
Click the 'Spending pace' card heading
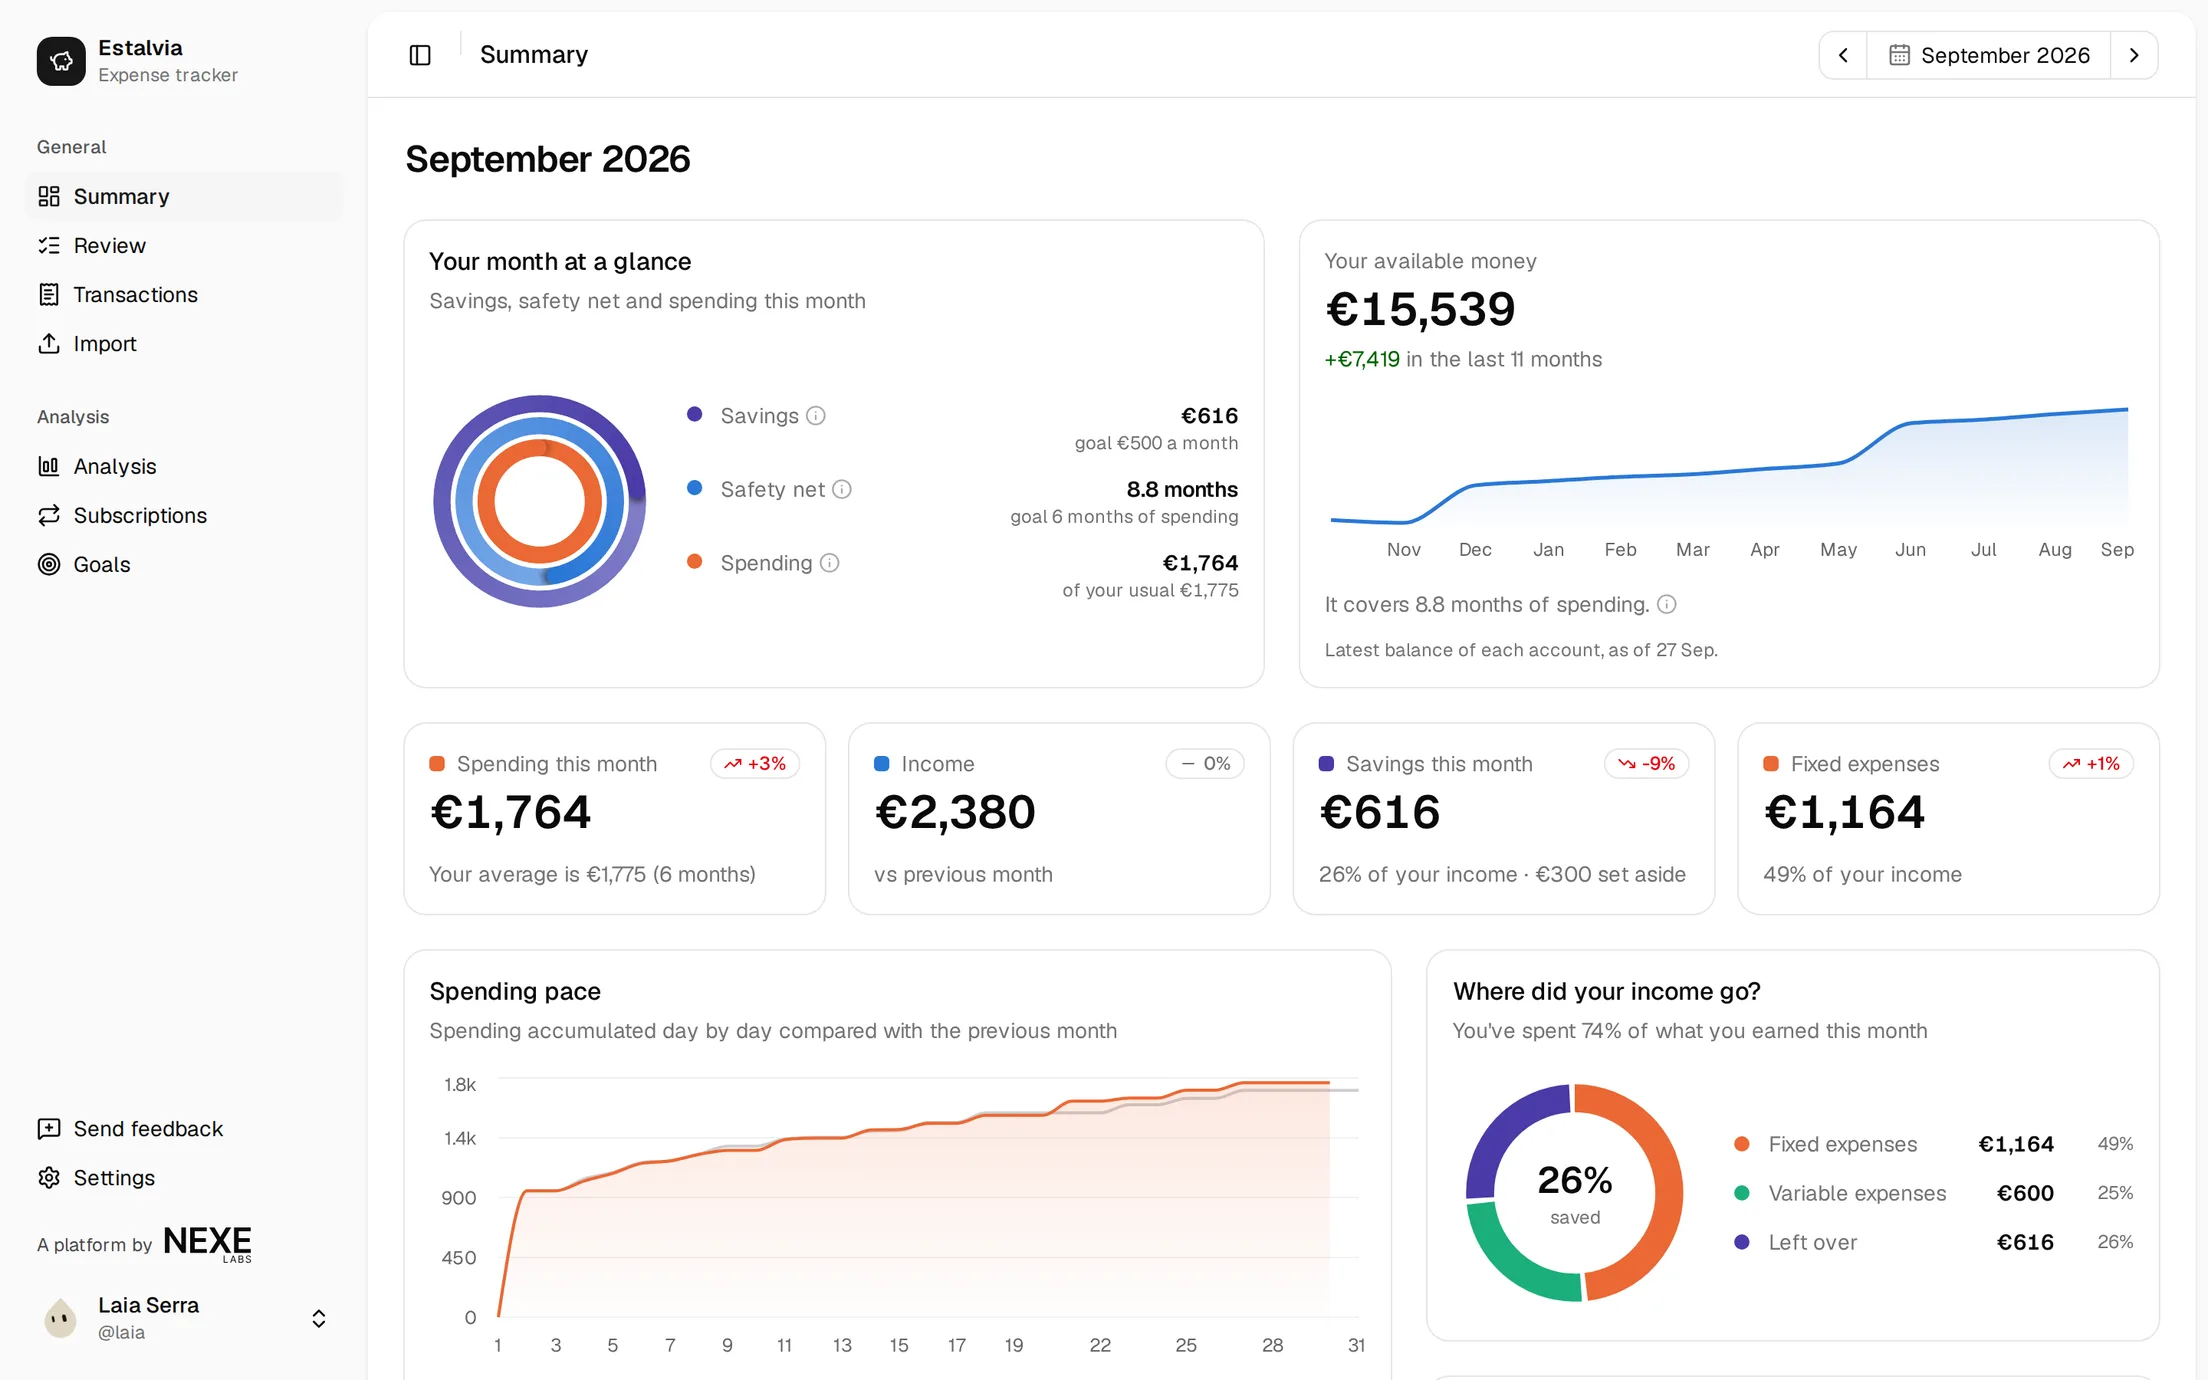click(x=515, y=991)
